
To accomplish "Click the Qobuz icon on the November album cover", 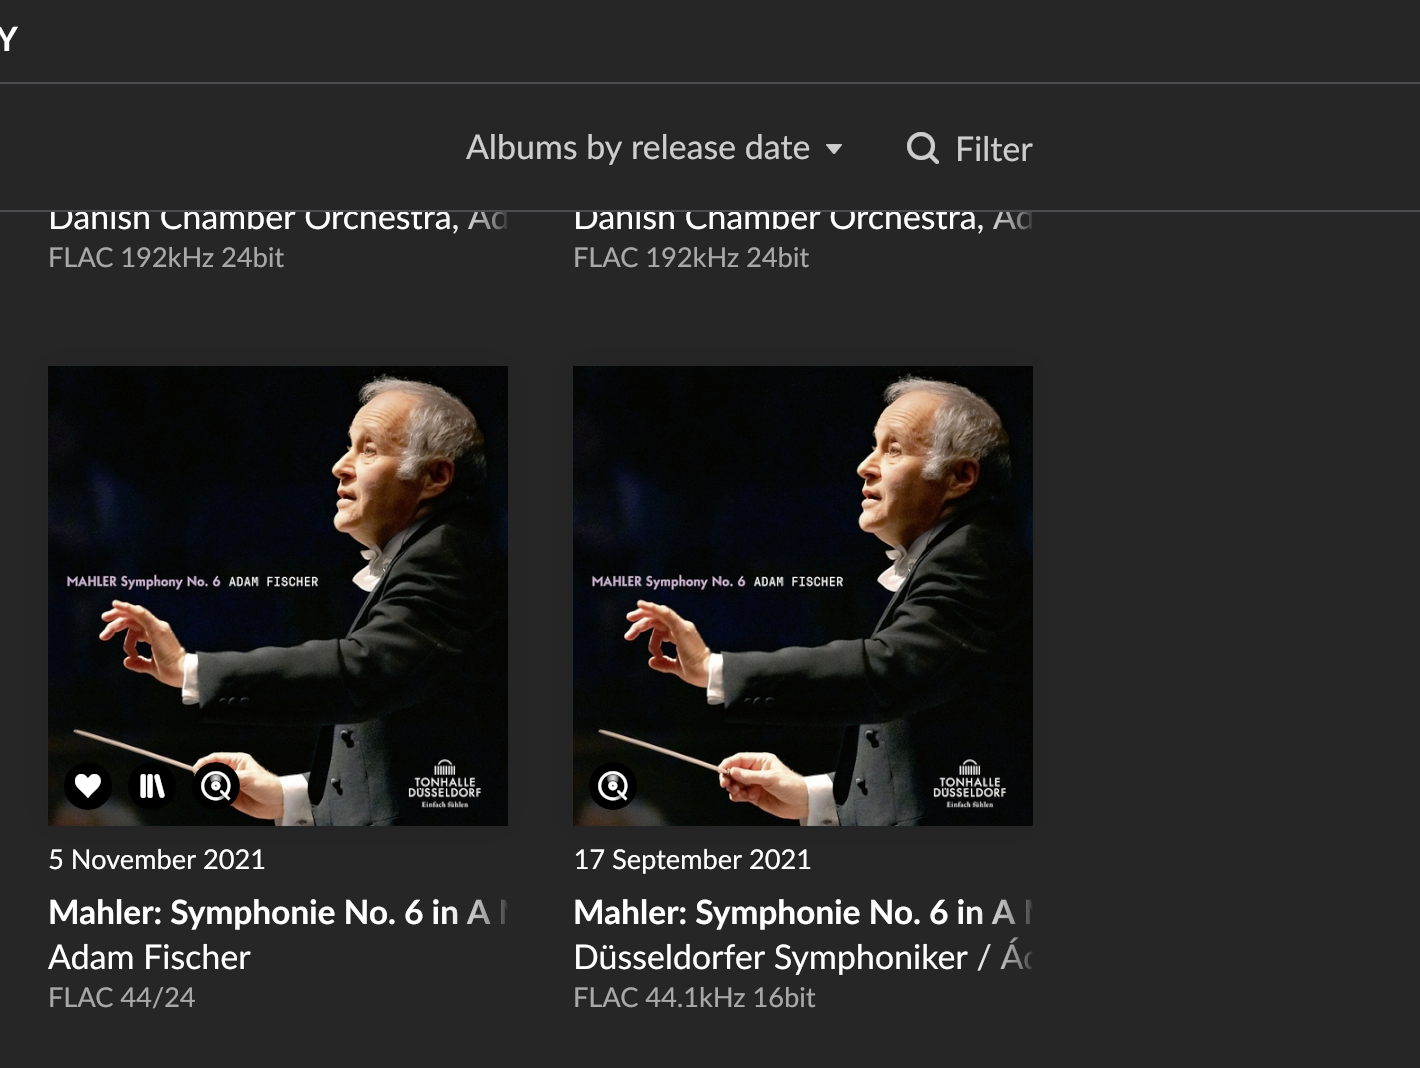I will pyautogui.click(x=216, y=786).
